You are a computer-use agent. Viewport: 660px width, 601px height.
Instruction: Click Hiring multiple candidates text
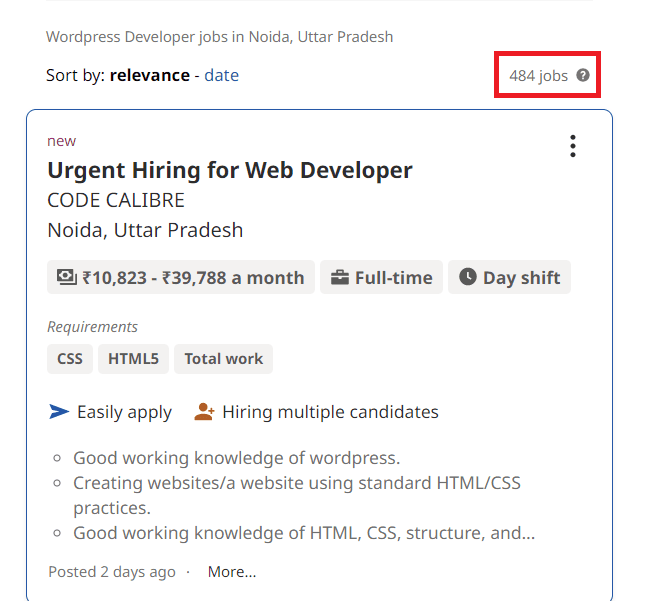point(330,412)
